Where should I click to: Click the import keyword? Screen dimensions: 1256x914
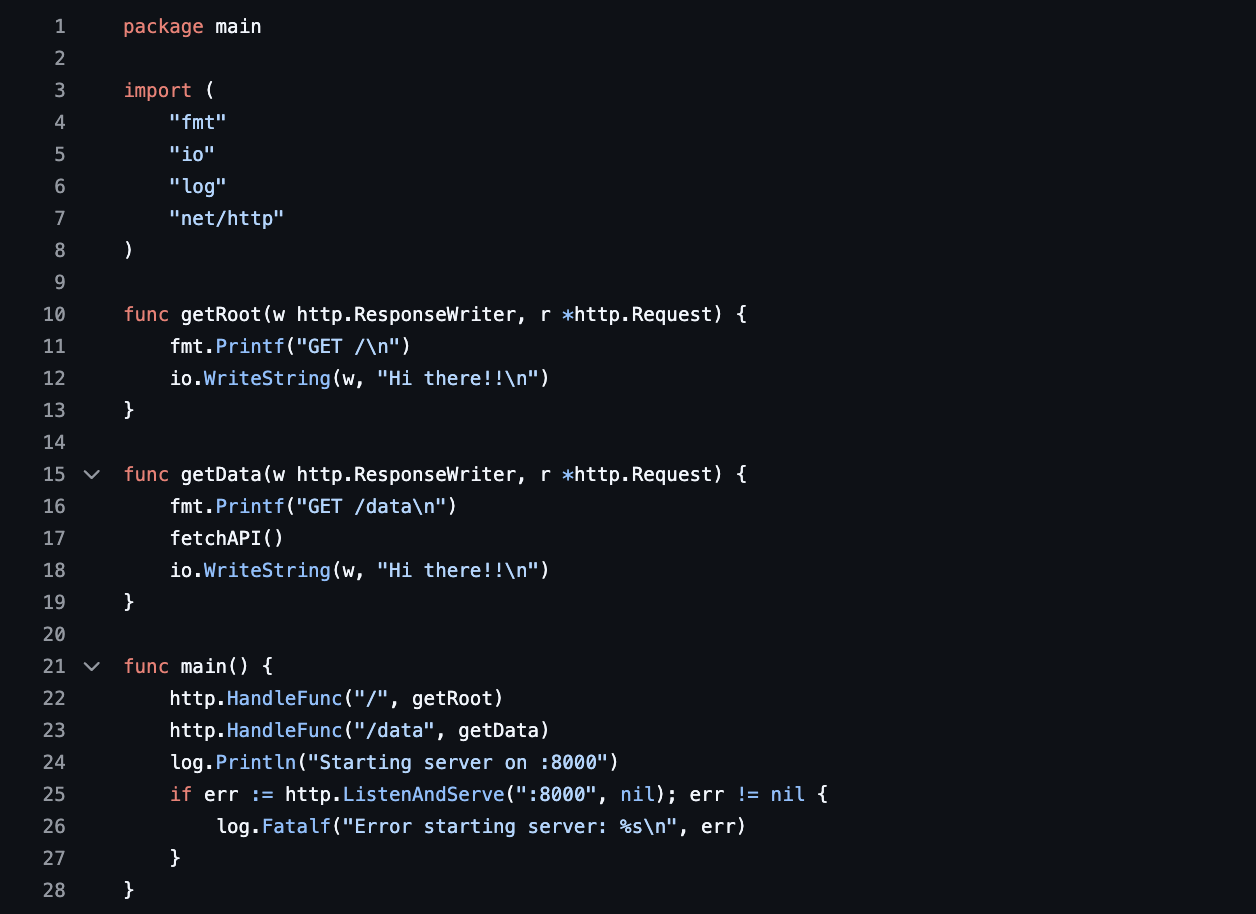(x=157, y=90)
